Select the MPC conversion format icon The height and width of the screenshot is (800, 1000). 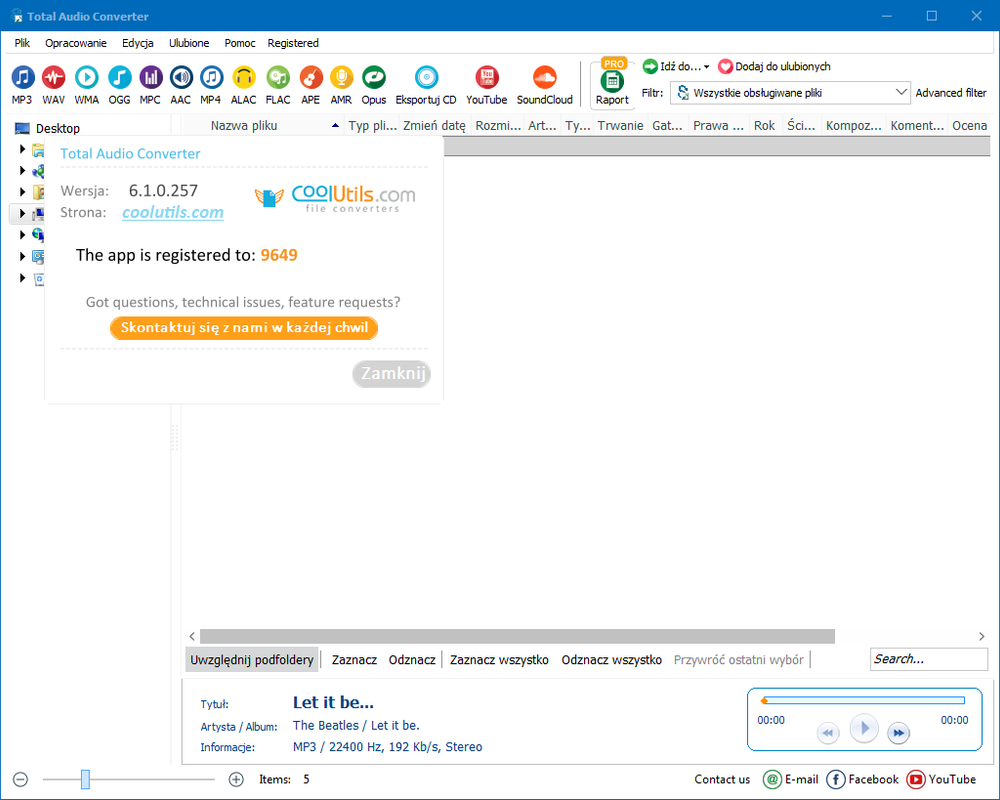pyautogui.click(x=151, y=85)
